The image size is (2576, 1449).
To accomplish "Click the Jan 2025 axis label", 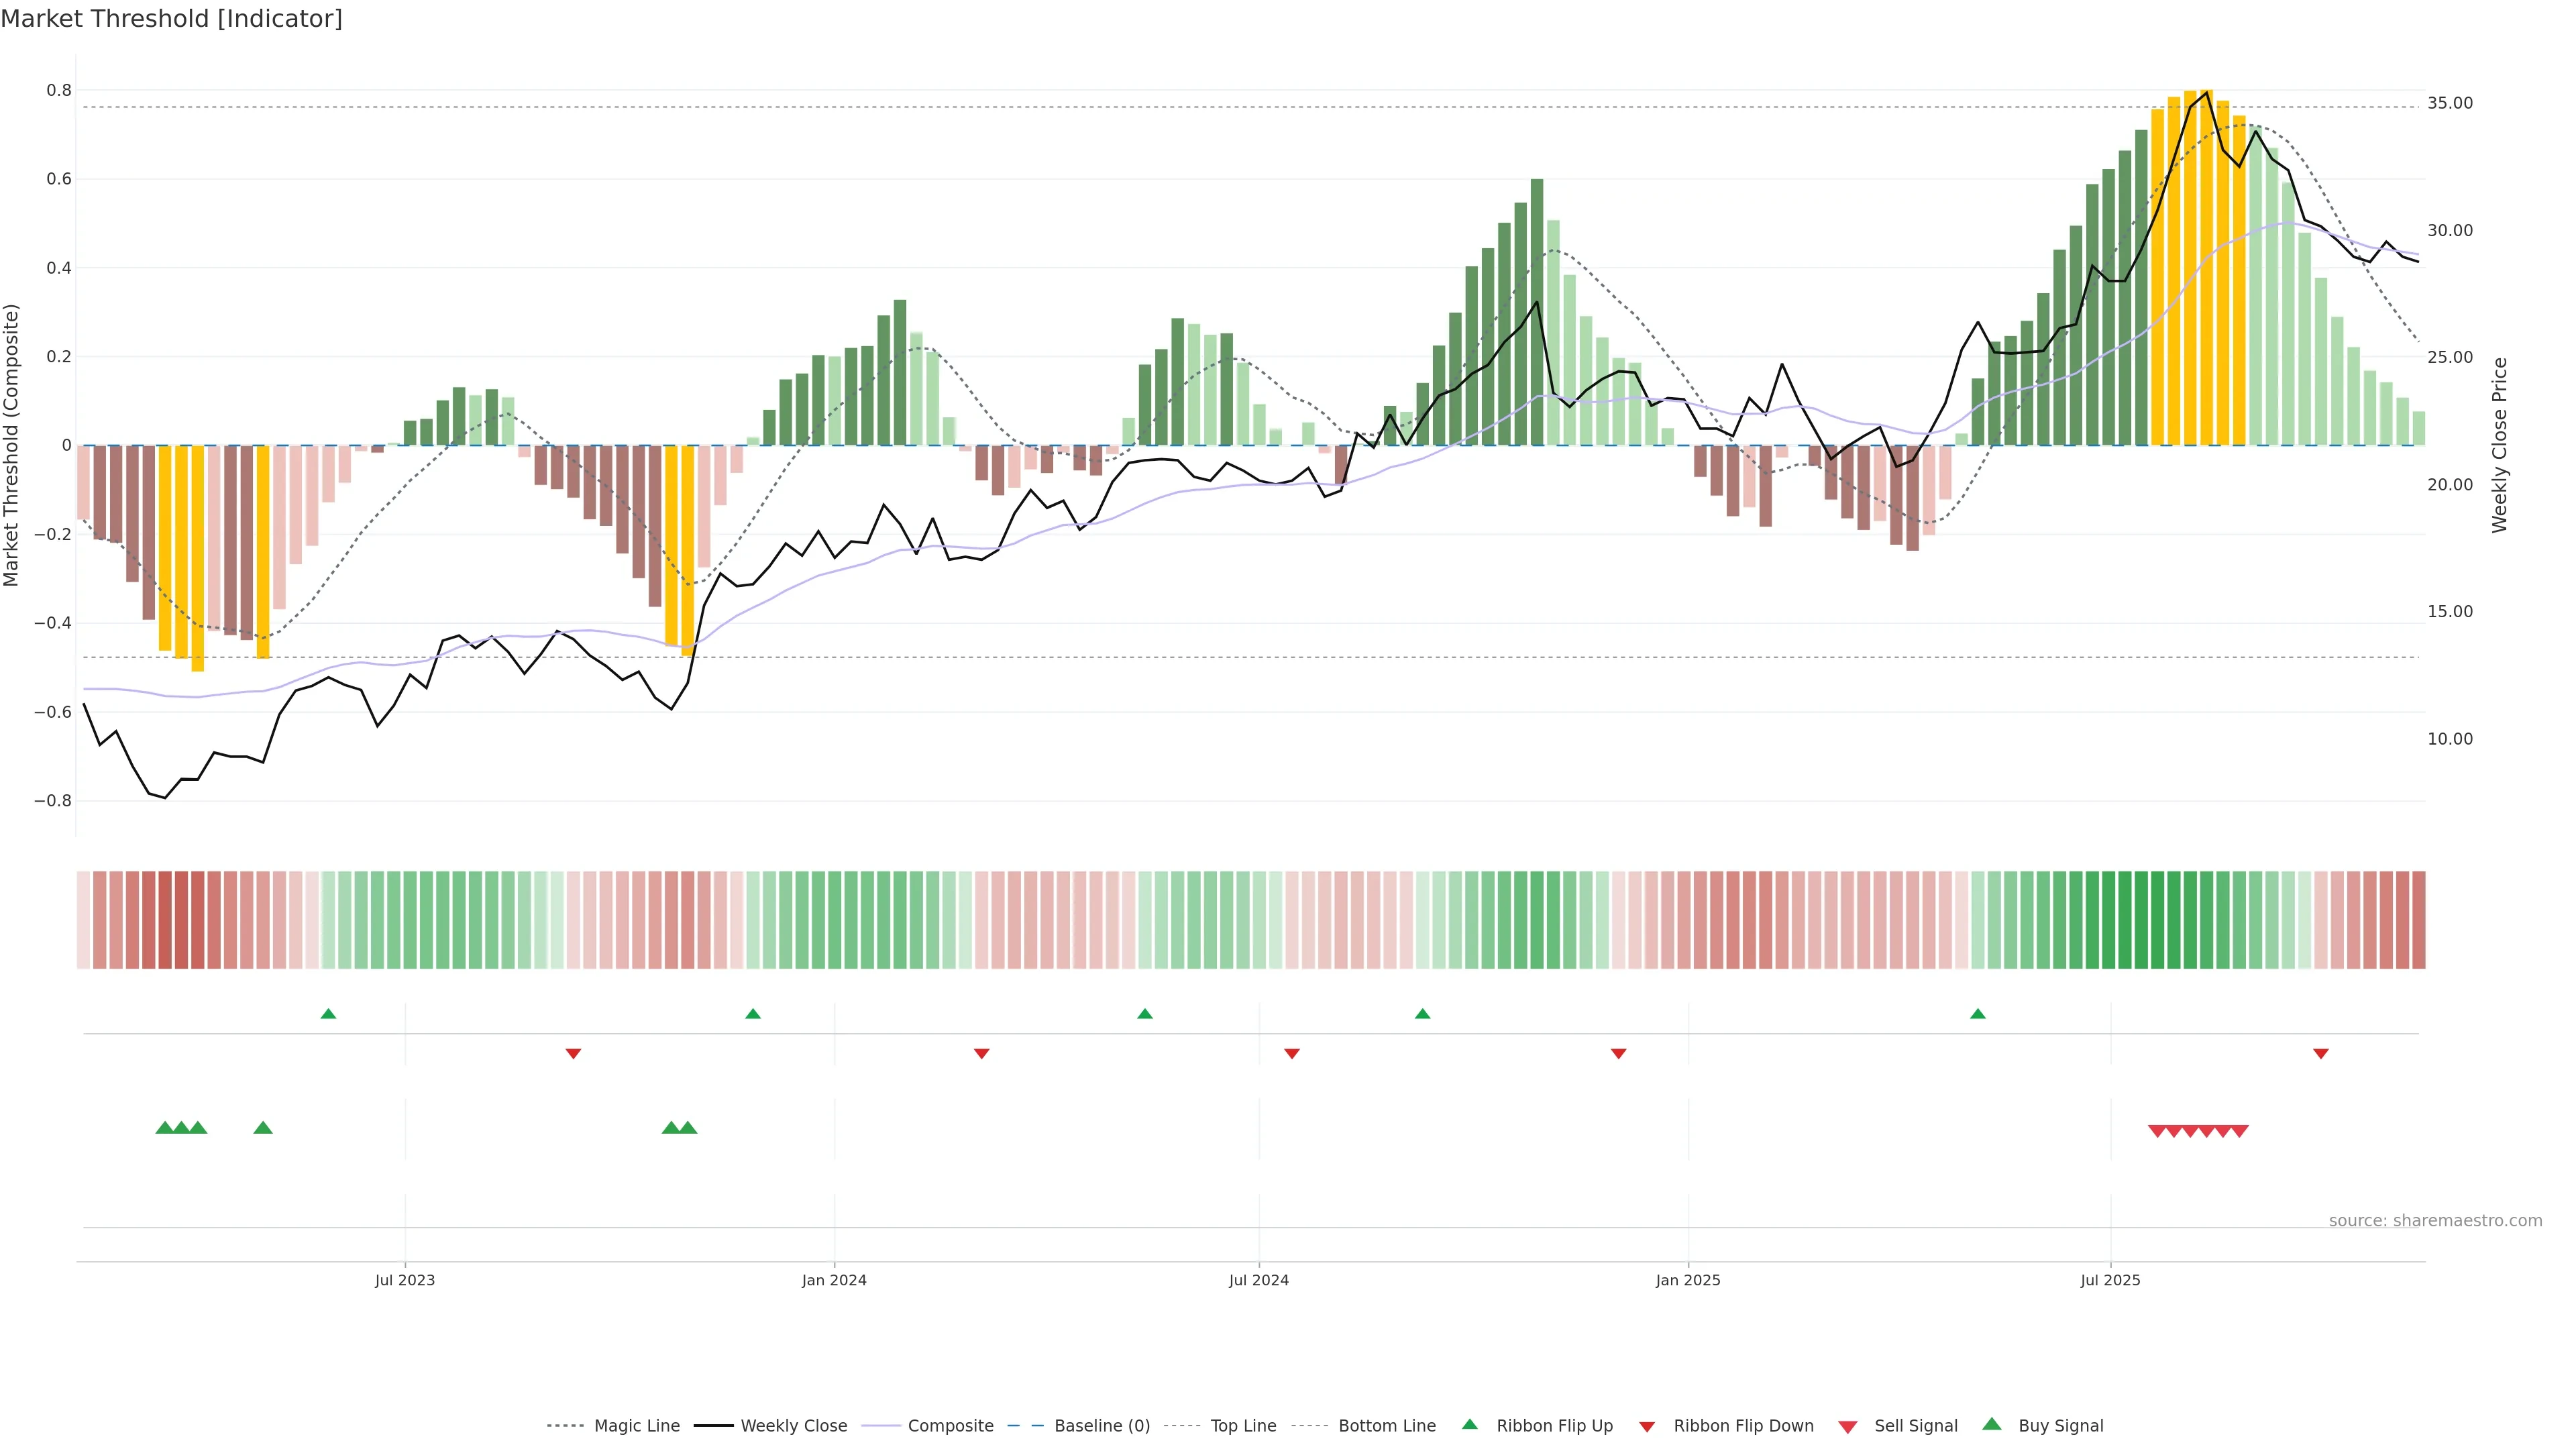I will 1687,1280.
